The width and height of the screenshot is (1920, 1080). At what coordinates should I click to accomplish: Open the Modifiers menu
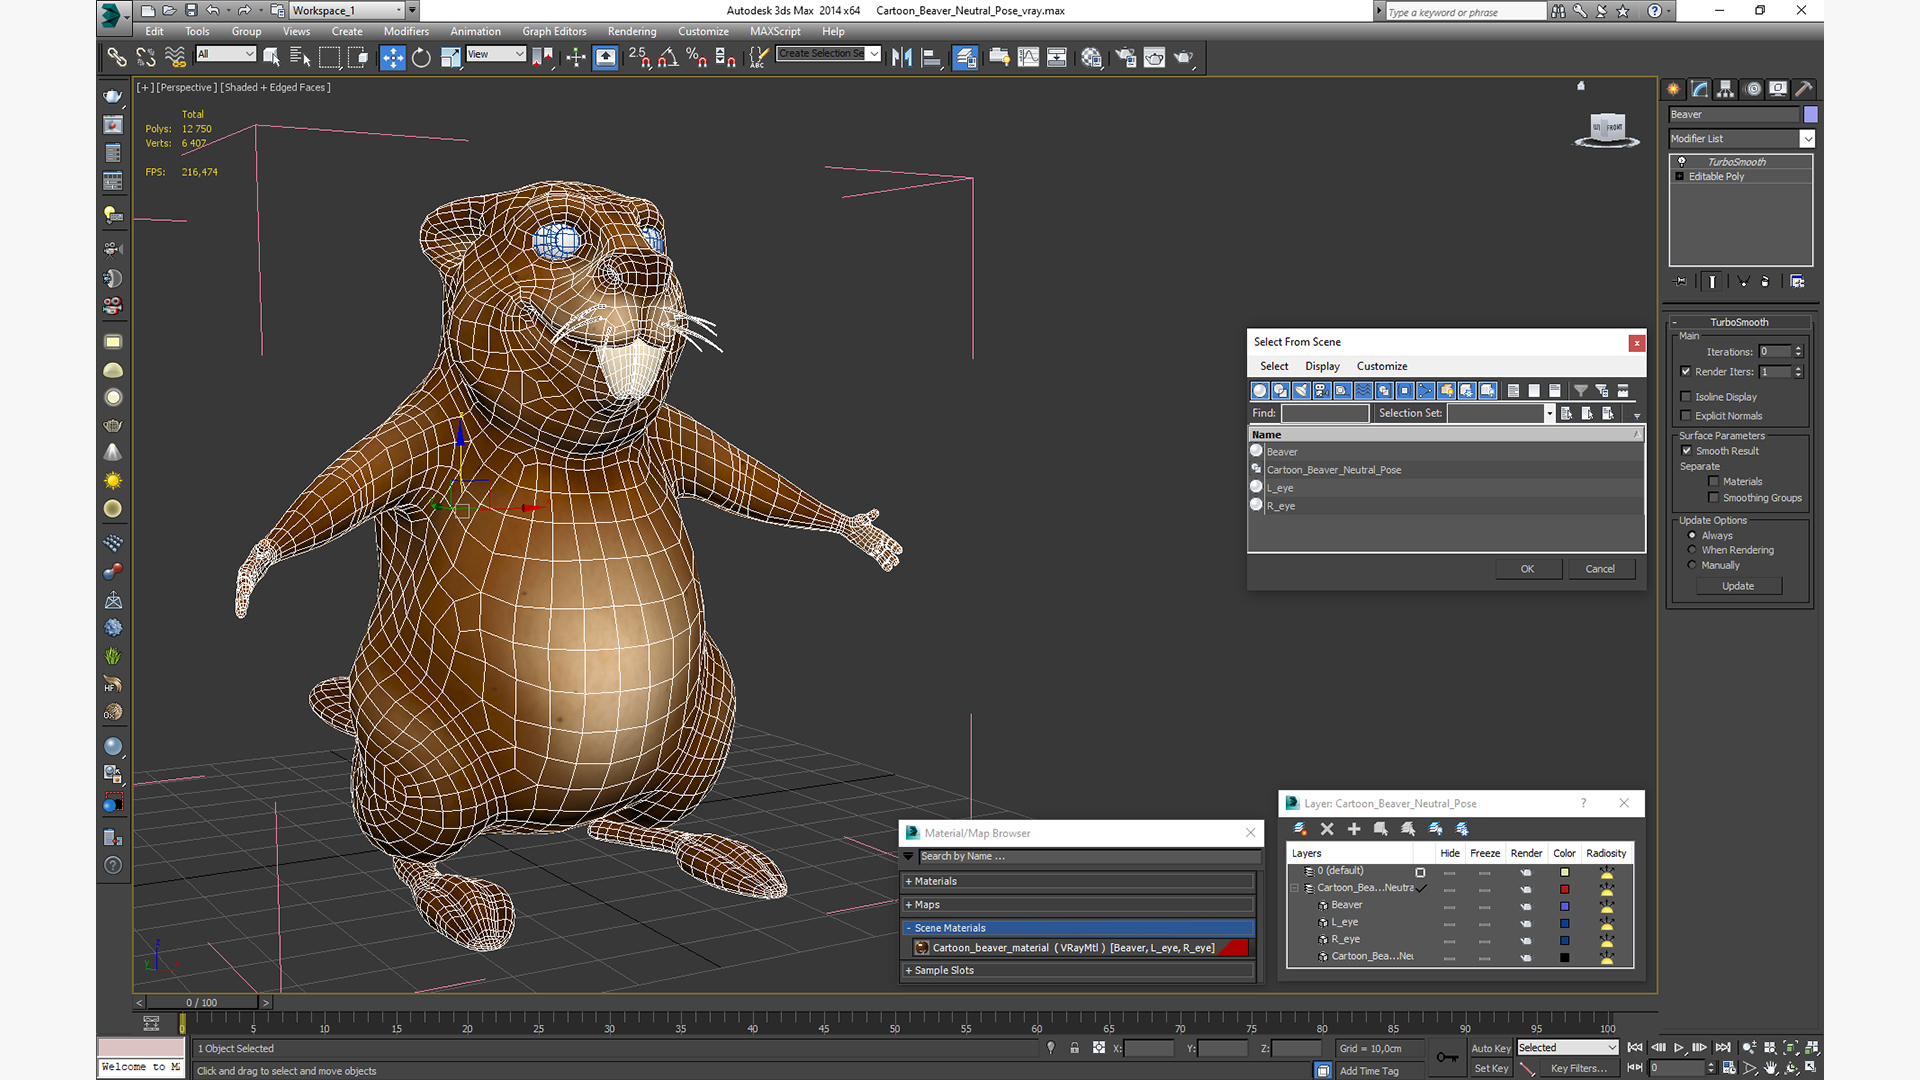pyautogui.click(x=406, y=32)
